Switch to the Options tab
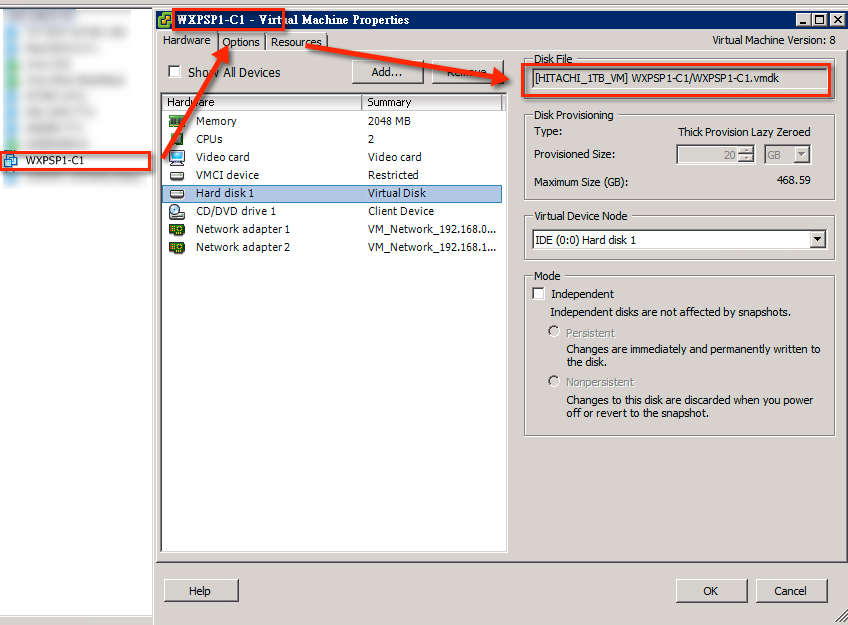Screen dimensions: 848x625 click(241, 42)
